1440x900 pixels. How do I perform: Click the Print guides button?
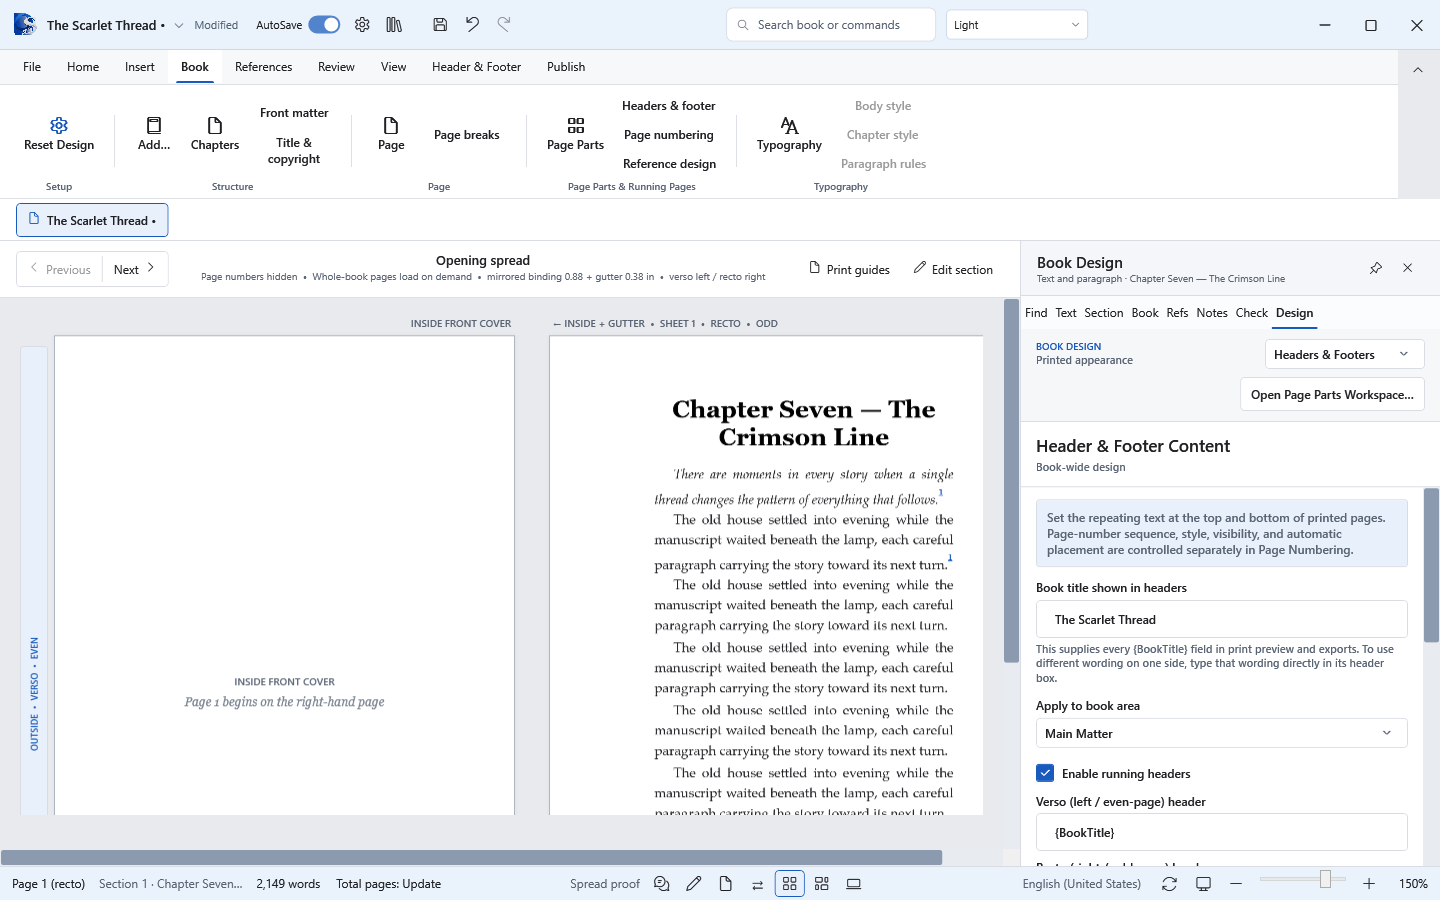[849, 269]
